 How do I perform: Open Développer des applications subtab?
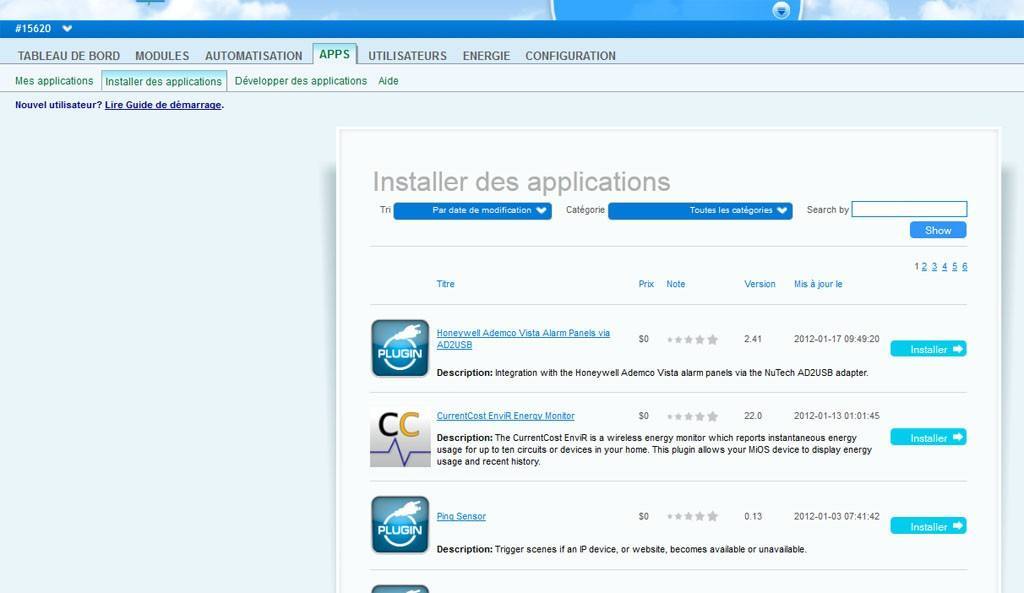[300, 81]
